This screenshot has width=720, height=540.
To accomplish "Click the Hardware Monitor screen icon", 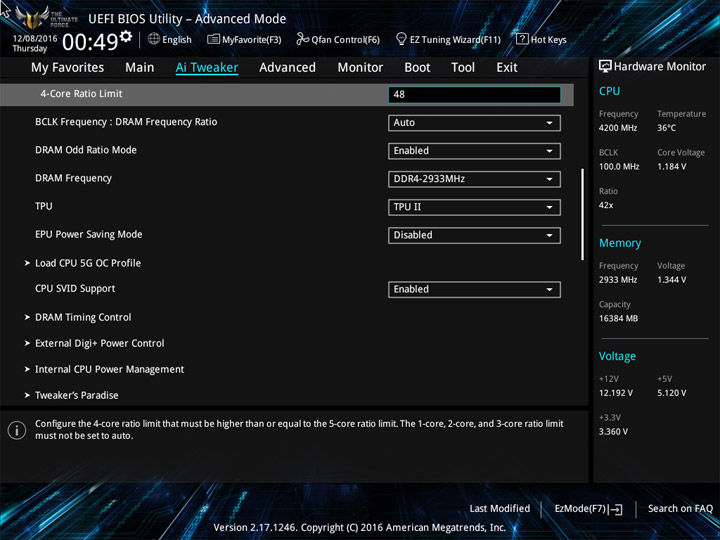I will click(x=605, y=67).
